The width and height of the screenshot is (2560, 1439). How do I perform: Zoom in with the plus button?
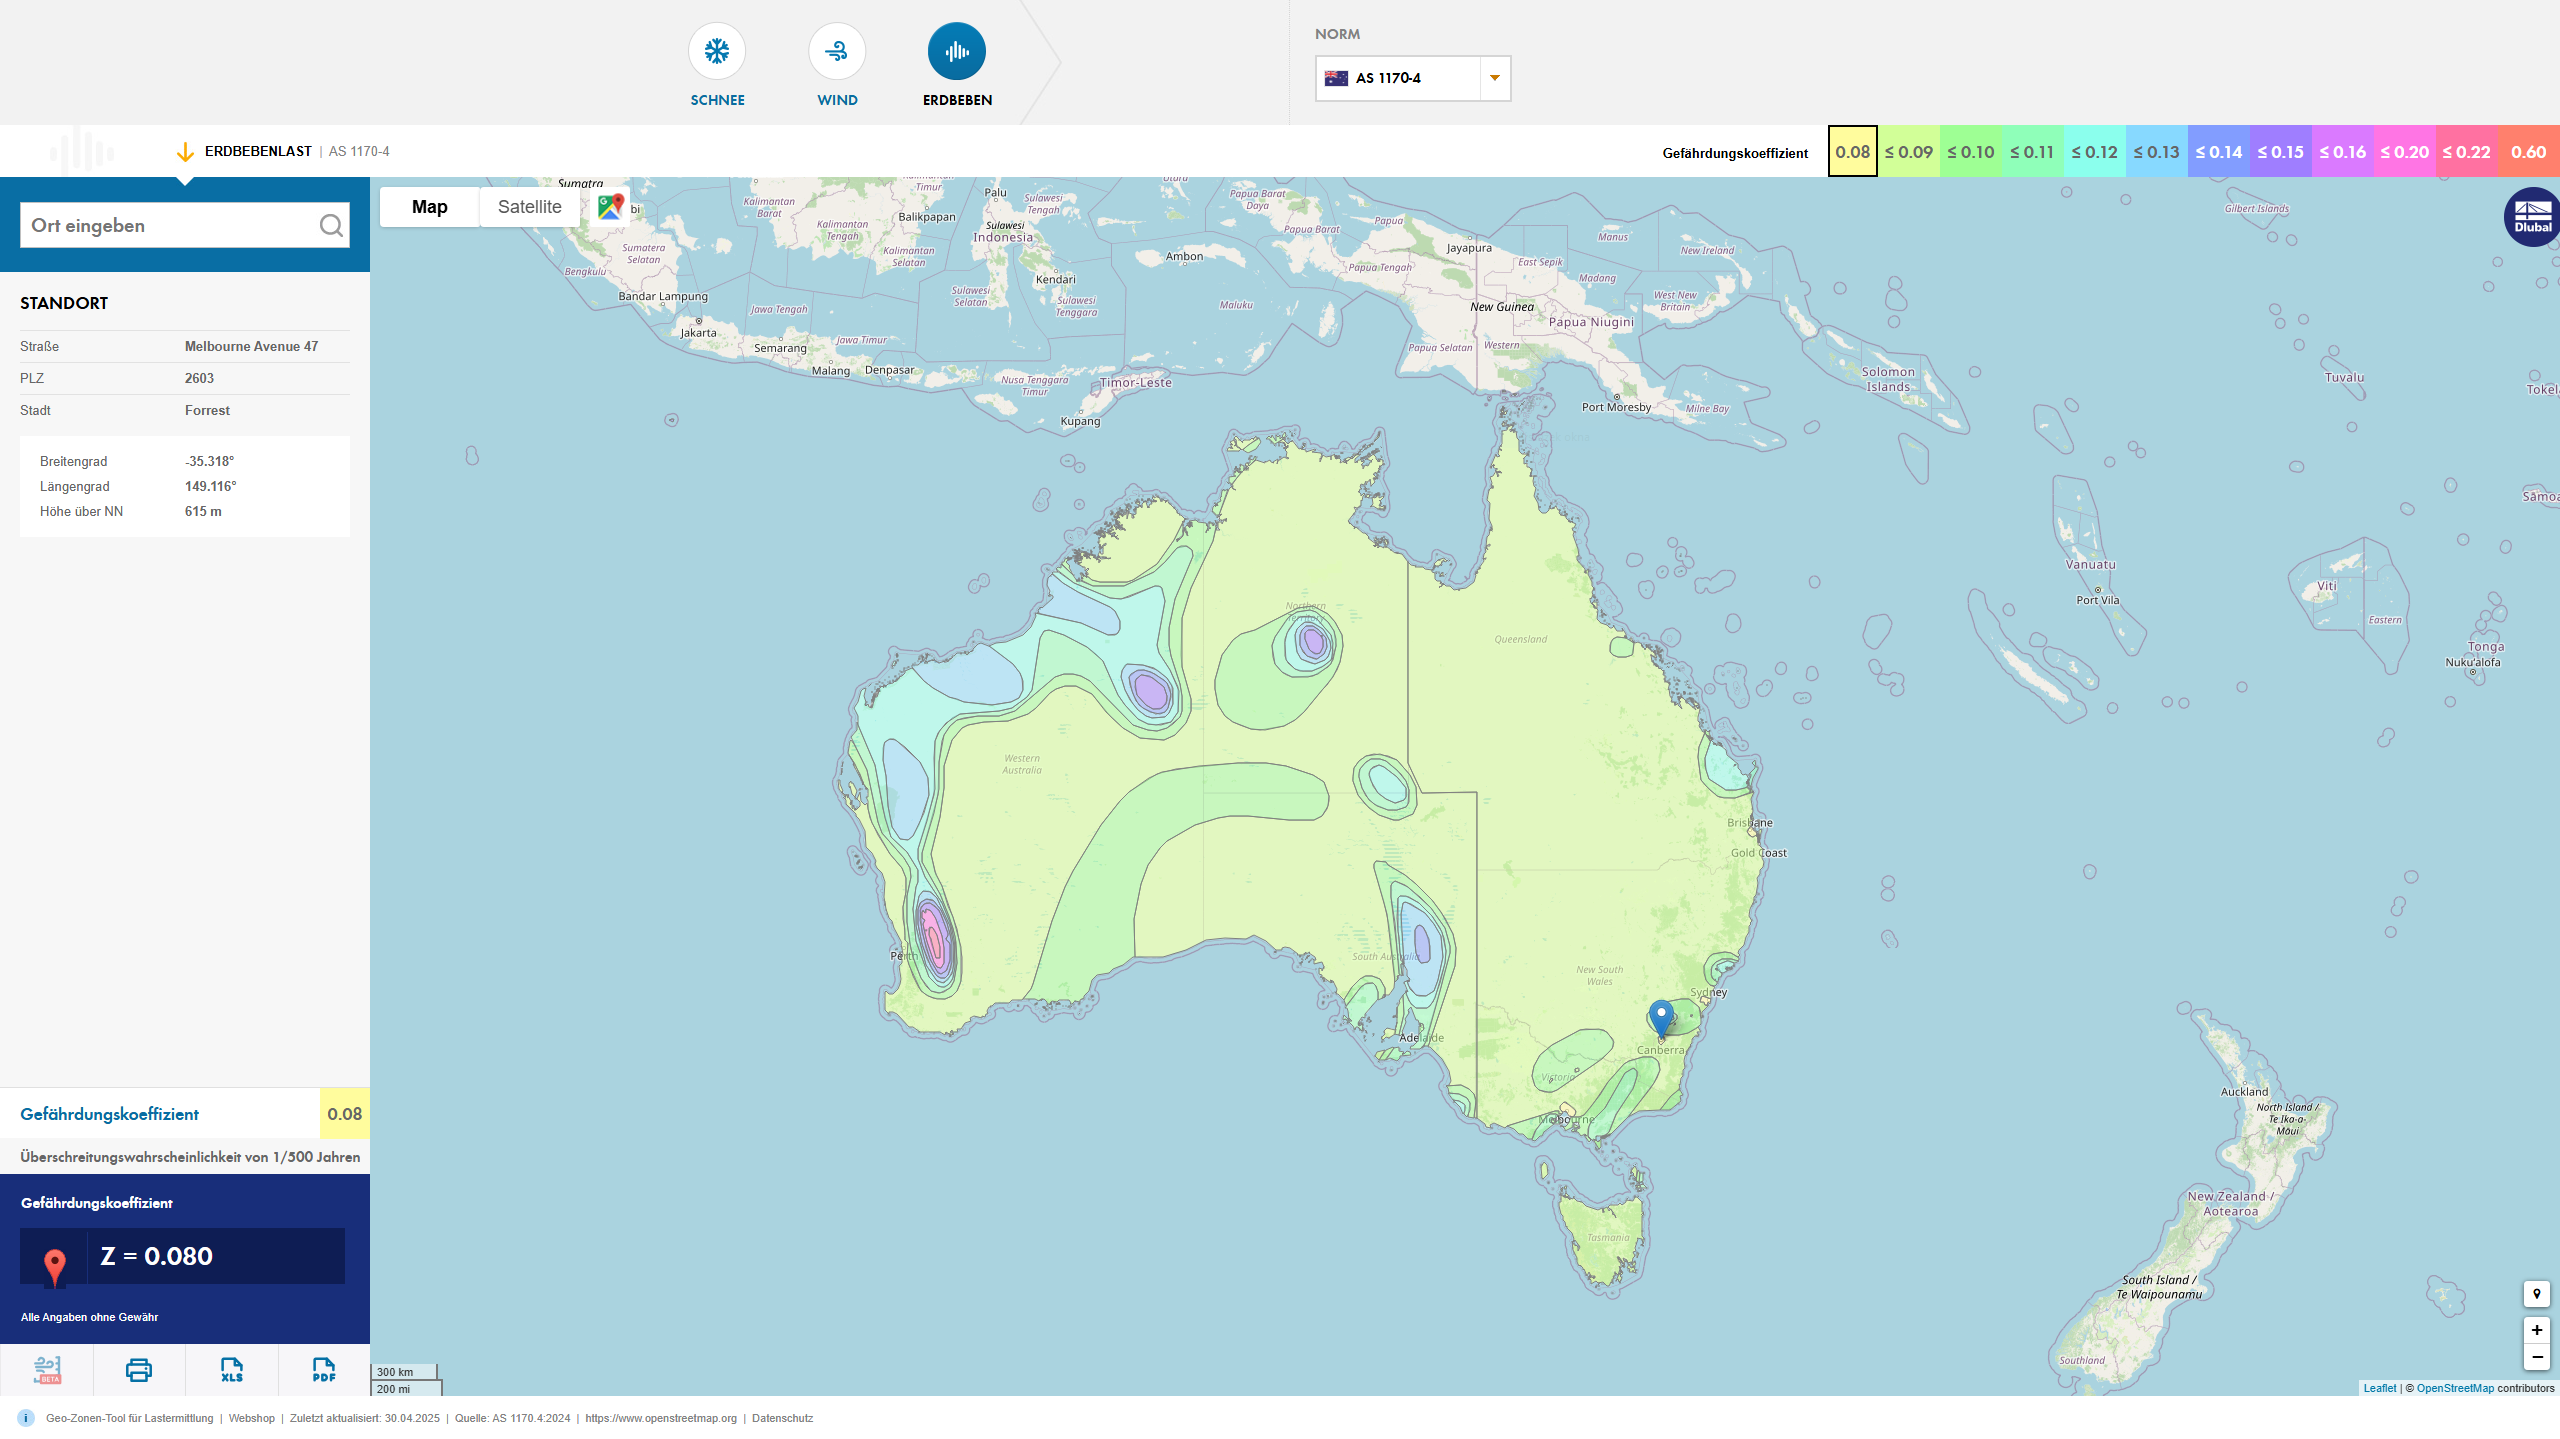tap(2536, 1330)
